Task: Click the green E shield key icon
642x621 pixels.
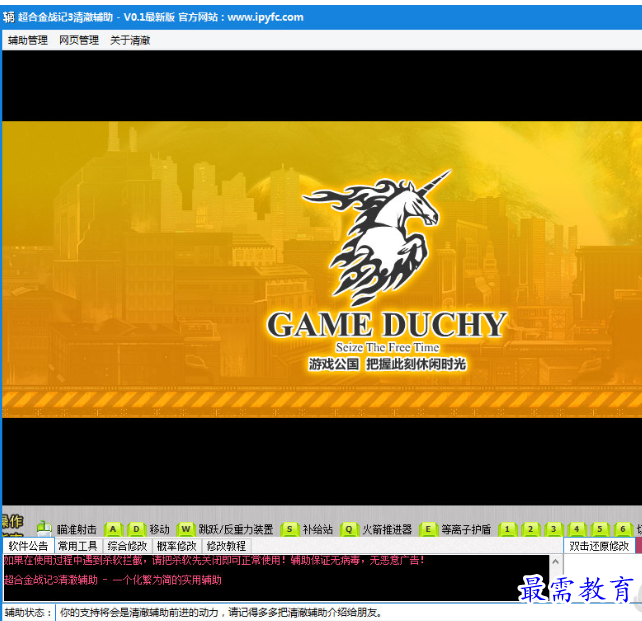Action: 428,529
